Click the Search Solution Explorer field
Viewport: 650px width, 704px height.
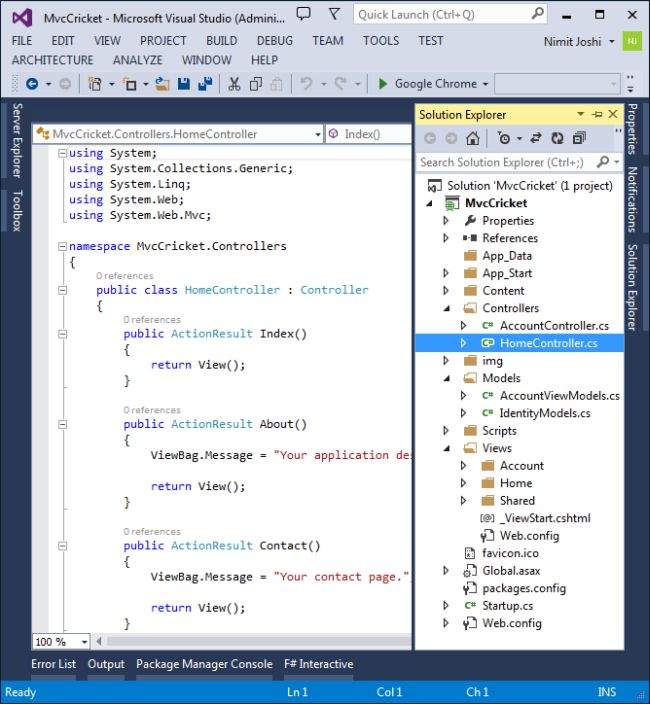(x=519, y=162)
